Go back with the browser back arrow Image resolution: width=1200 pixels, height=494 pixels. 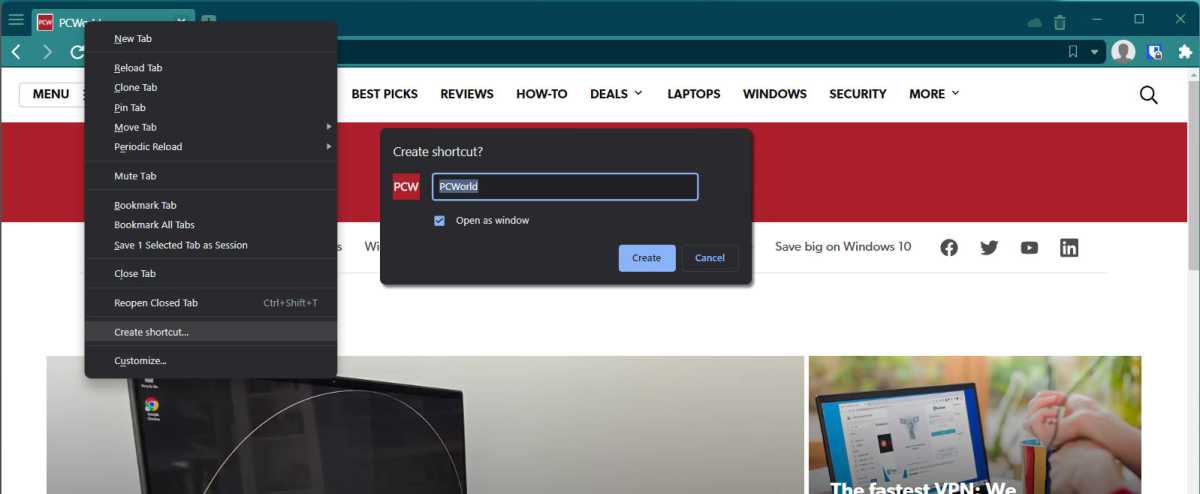17,52
